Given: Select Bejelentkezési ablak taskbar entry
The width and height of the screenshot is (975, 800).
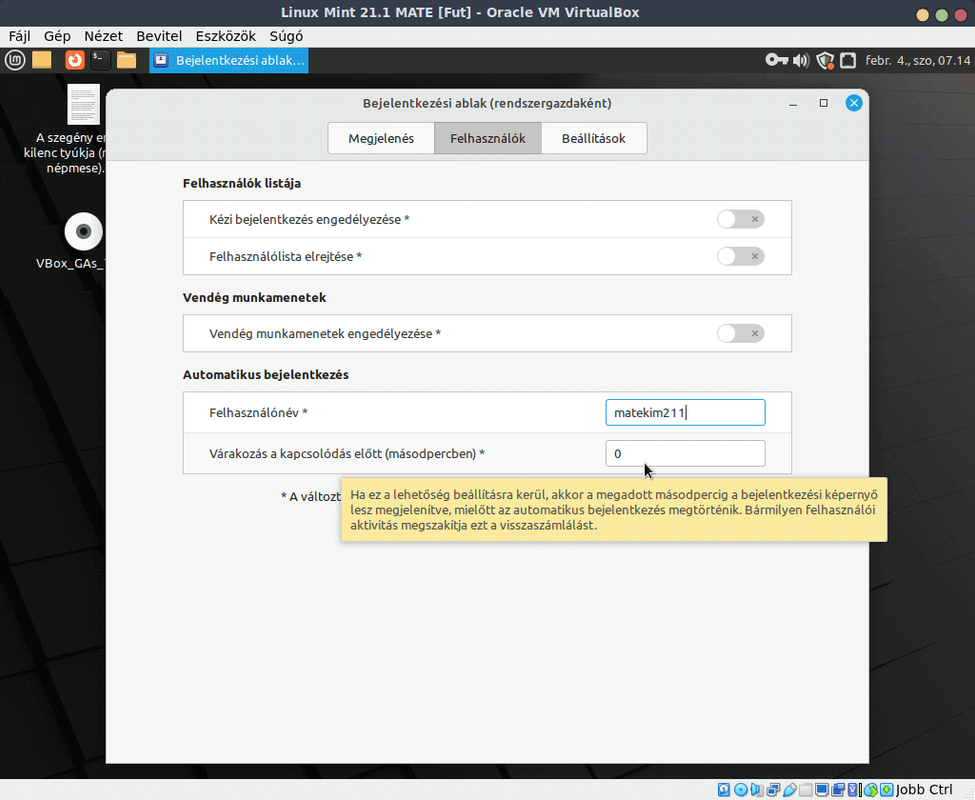Looking at the screenshot, I should (229, 60).
